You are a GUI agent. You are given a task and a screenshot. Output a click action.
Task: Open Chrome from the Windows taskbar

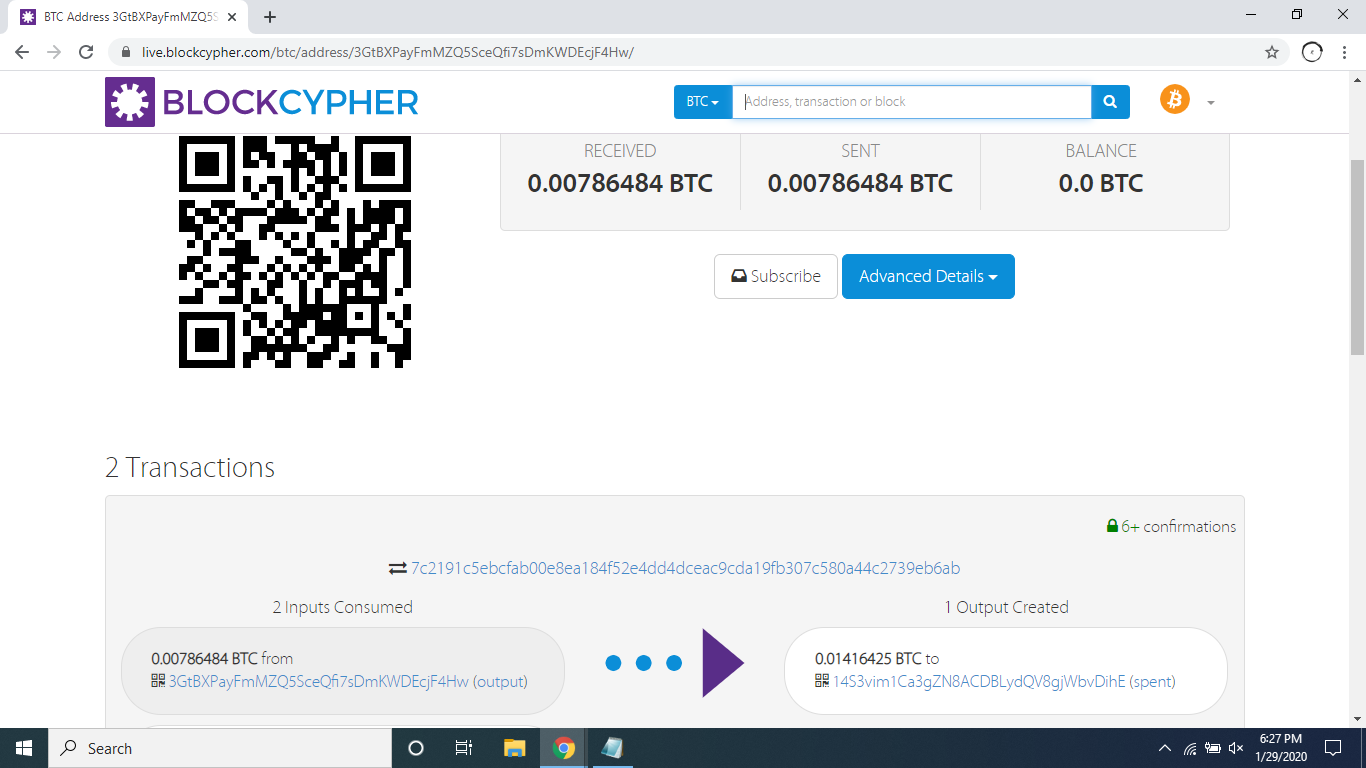coord(564,748)
